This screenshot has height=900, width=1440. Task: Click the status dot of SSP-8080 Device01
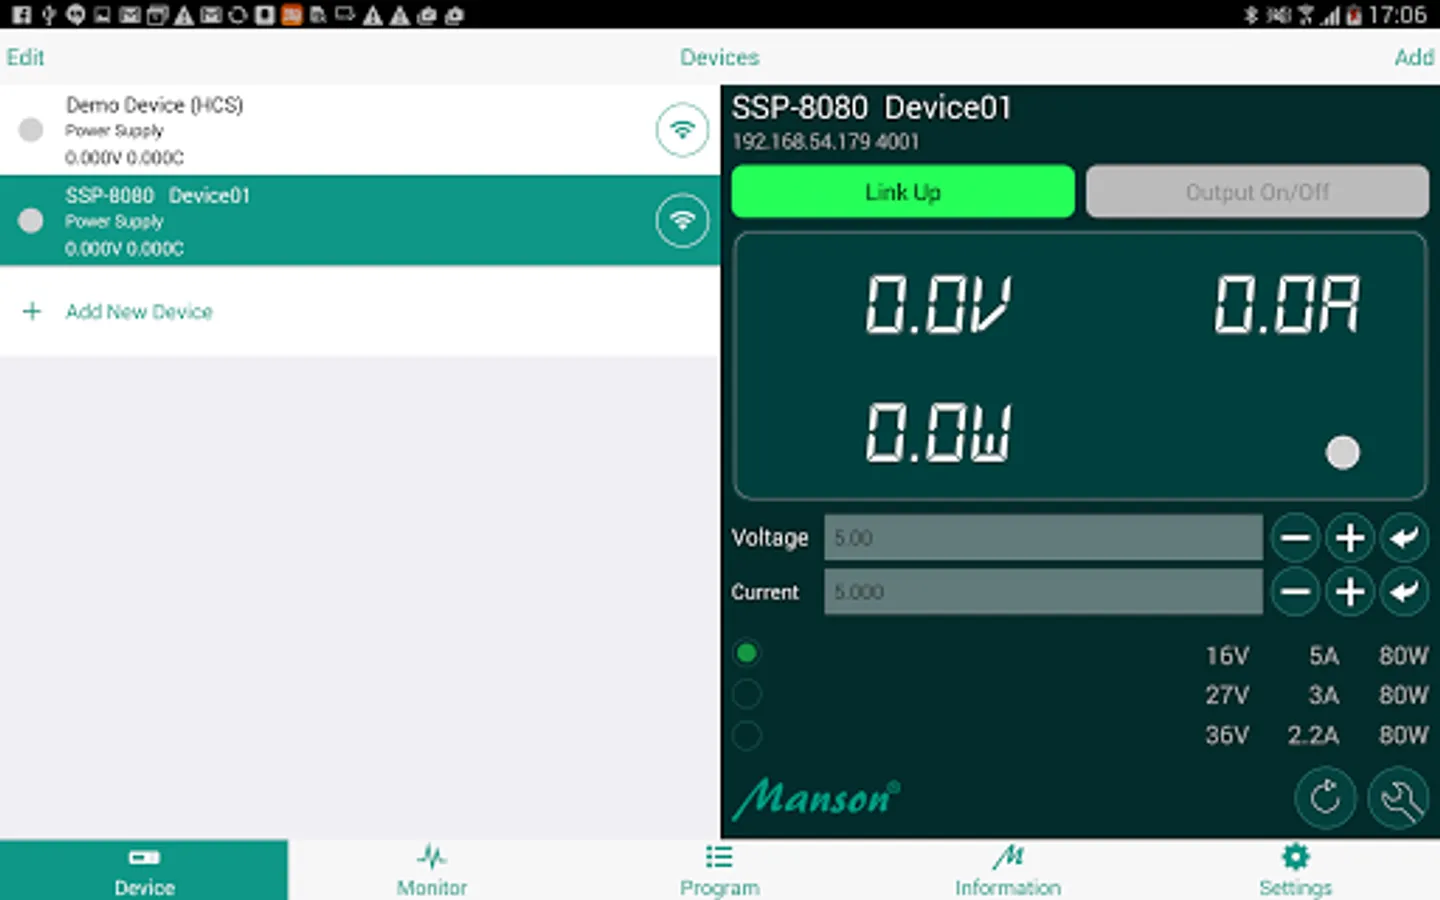click(31, 220)
